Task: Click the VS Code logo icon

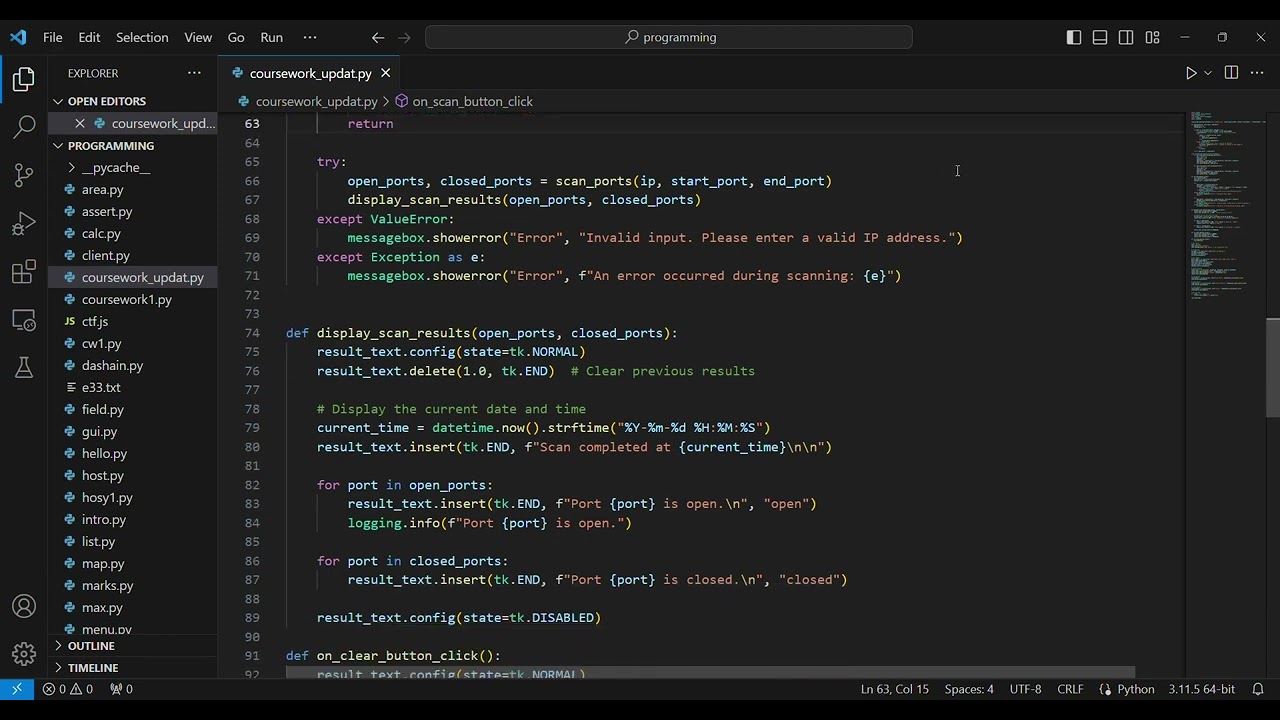Action: 18,37
